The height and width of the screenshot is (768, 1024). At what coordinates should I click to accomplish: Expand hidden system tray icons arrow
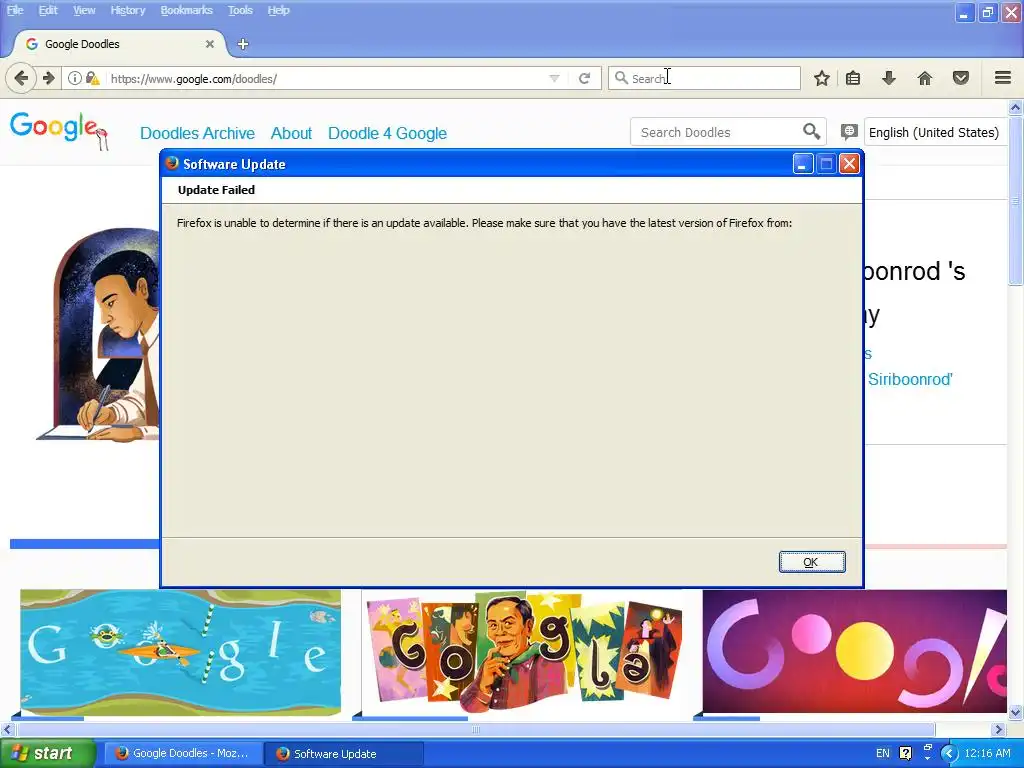[949, 754]
